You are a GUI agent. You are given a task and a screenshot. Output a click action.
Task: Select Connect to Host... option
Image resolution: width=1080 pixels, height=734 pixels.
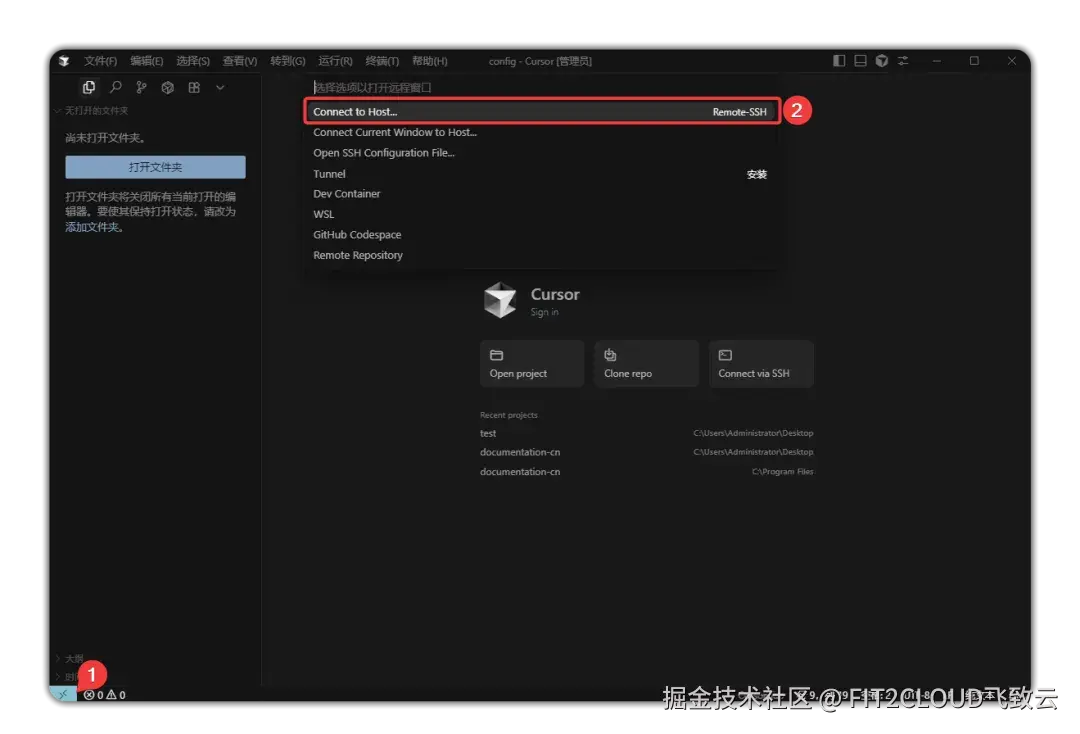[542, 112]
